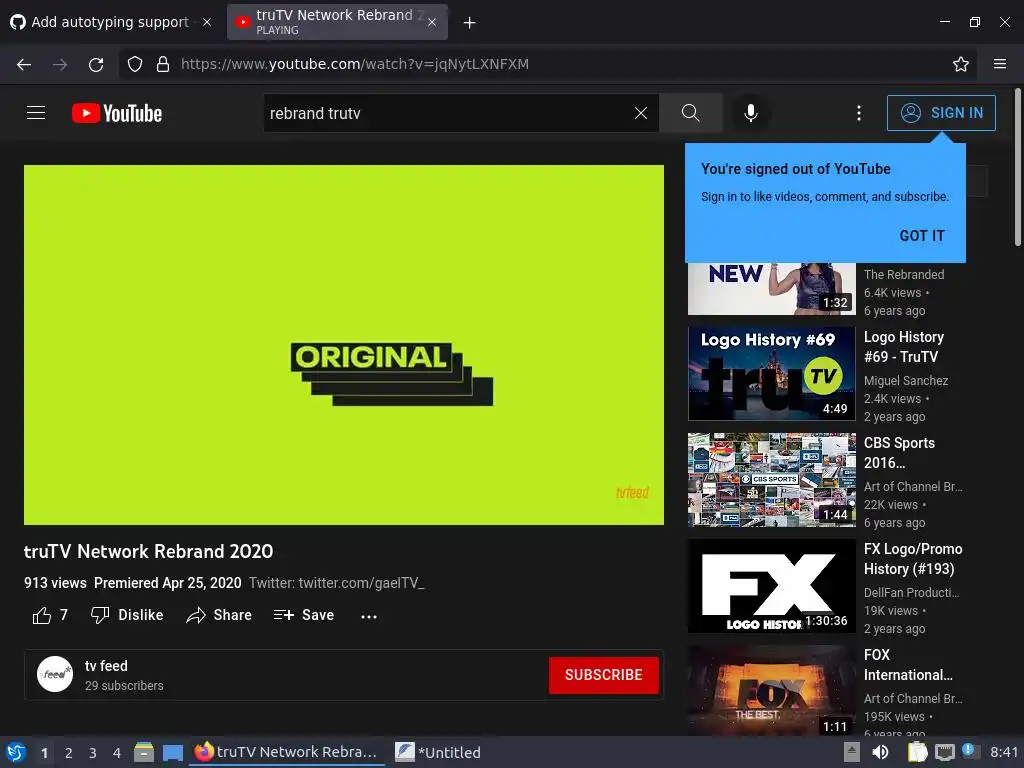Screen dimensions: 1024x768
Task: Open the system start menu icon in taskbar
Action: pyautogui.click(x=16, y=752)
